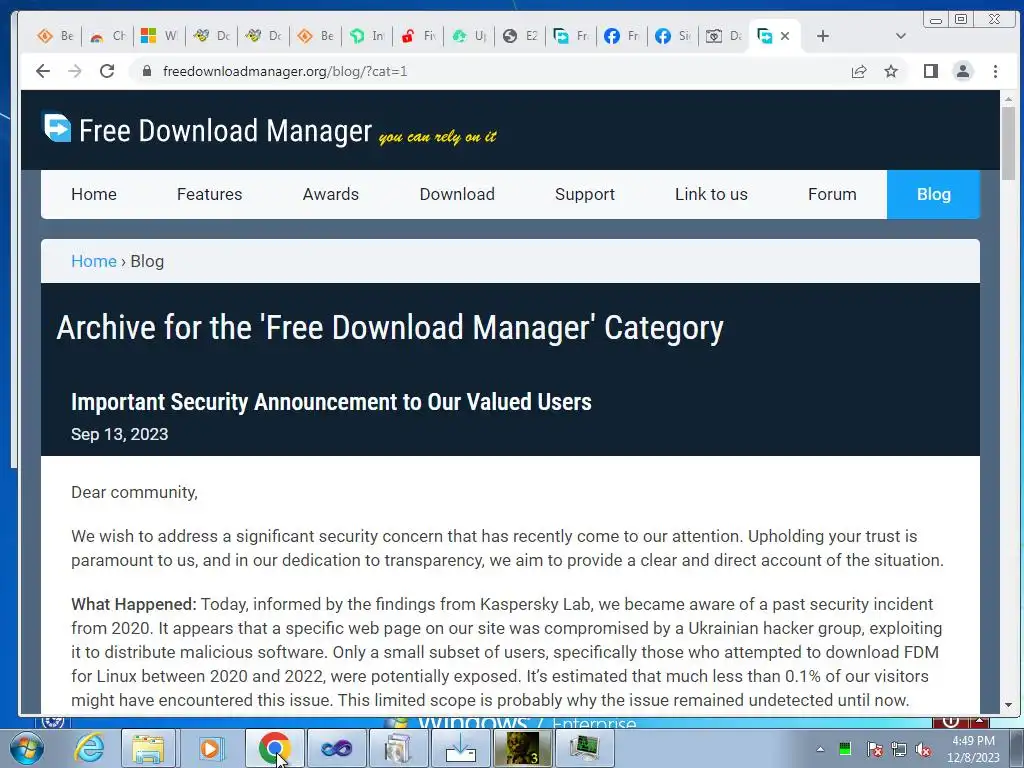
Task: Click the browser forward arrow
Action: pos(75,71)
